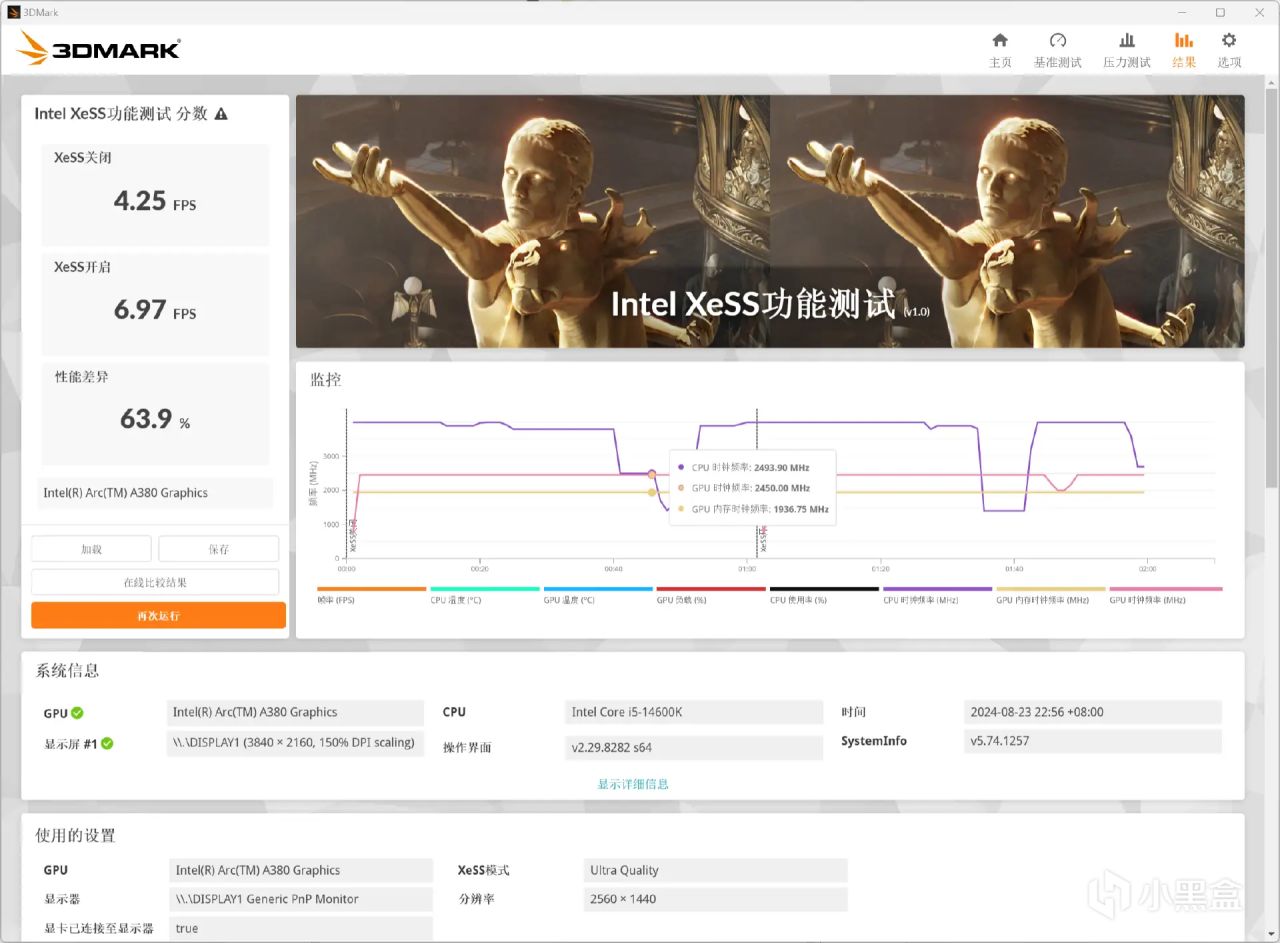
Task: Toggle the 帧率 (FPS) legend series
Action: (x=371, y=595)
